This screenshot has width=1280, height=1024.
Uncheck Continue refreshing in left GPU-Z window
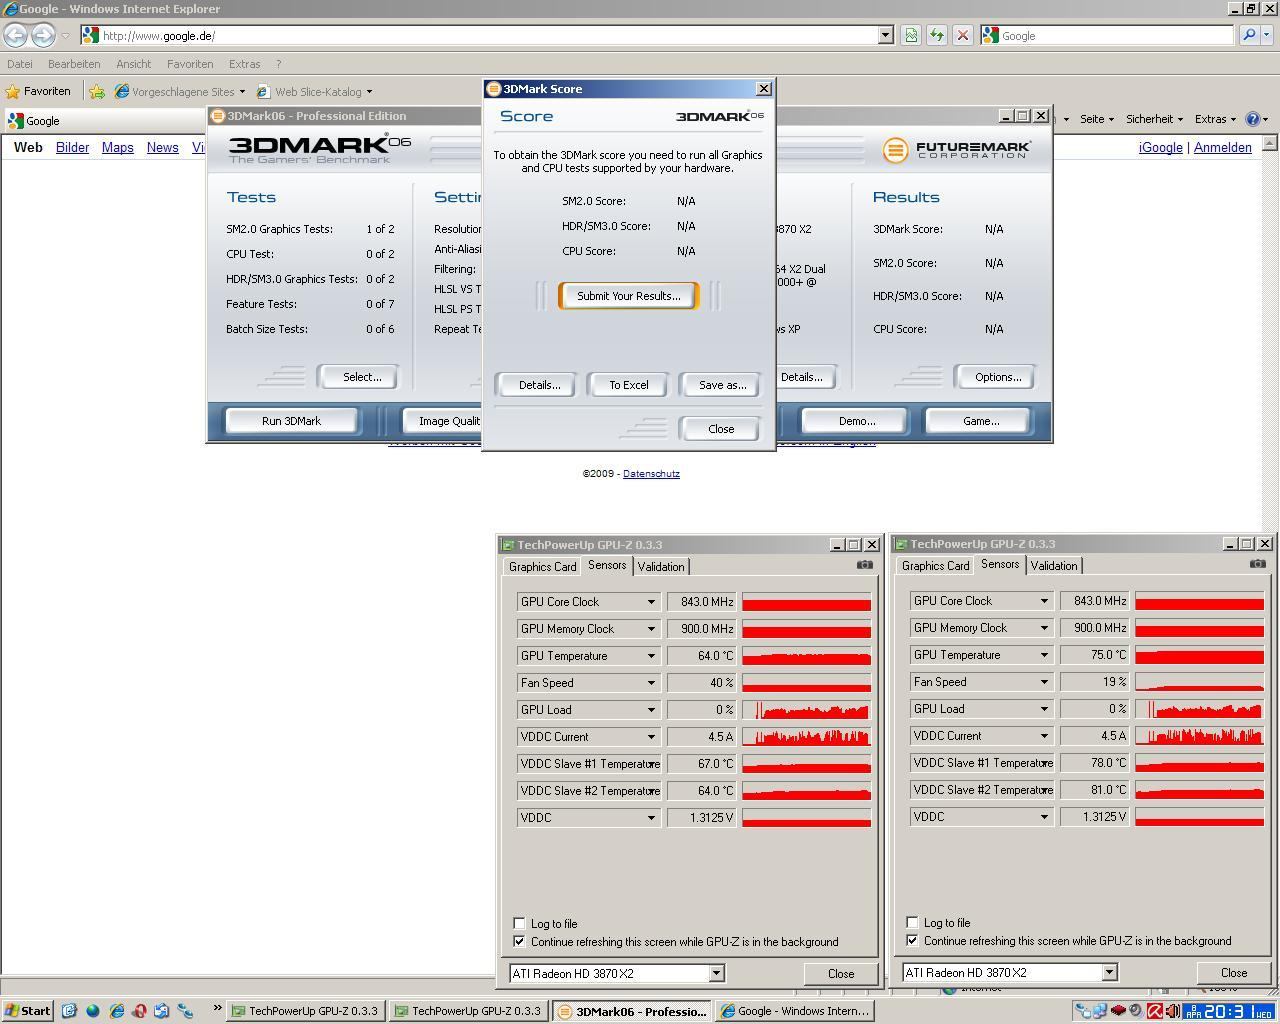tap(519, 942)
